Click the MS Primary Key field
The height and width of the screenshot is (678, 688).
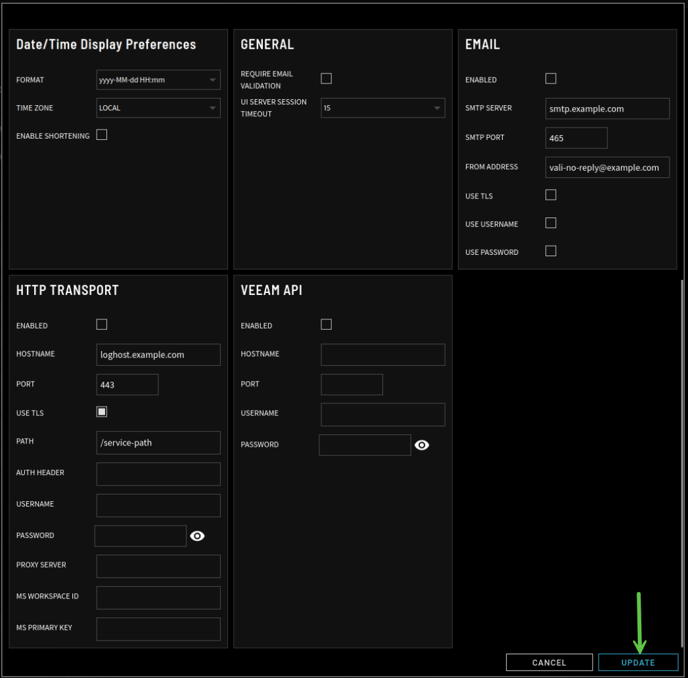pos(158,629)
